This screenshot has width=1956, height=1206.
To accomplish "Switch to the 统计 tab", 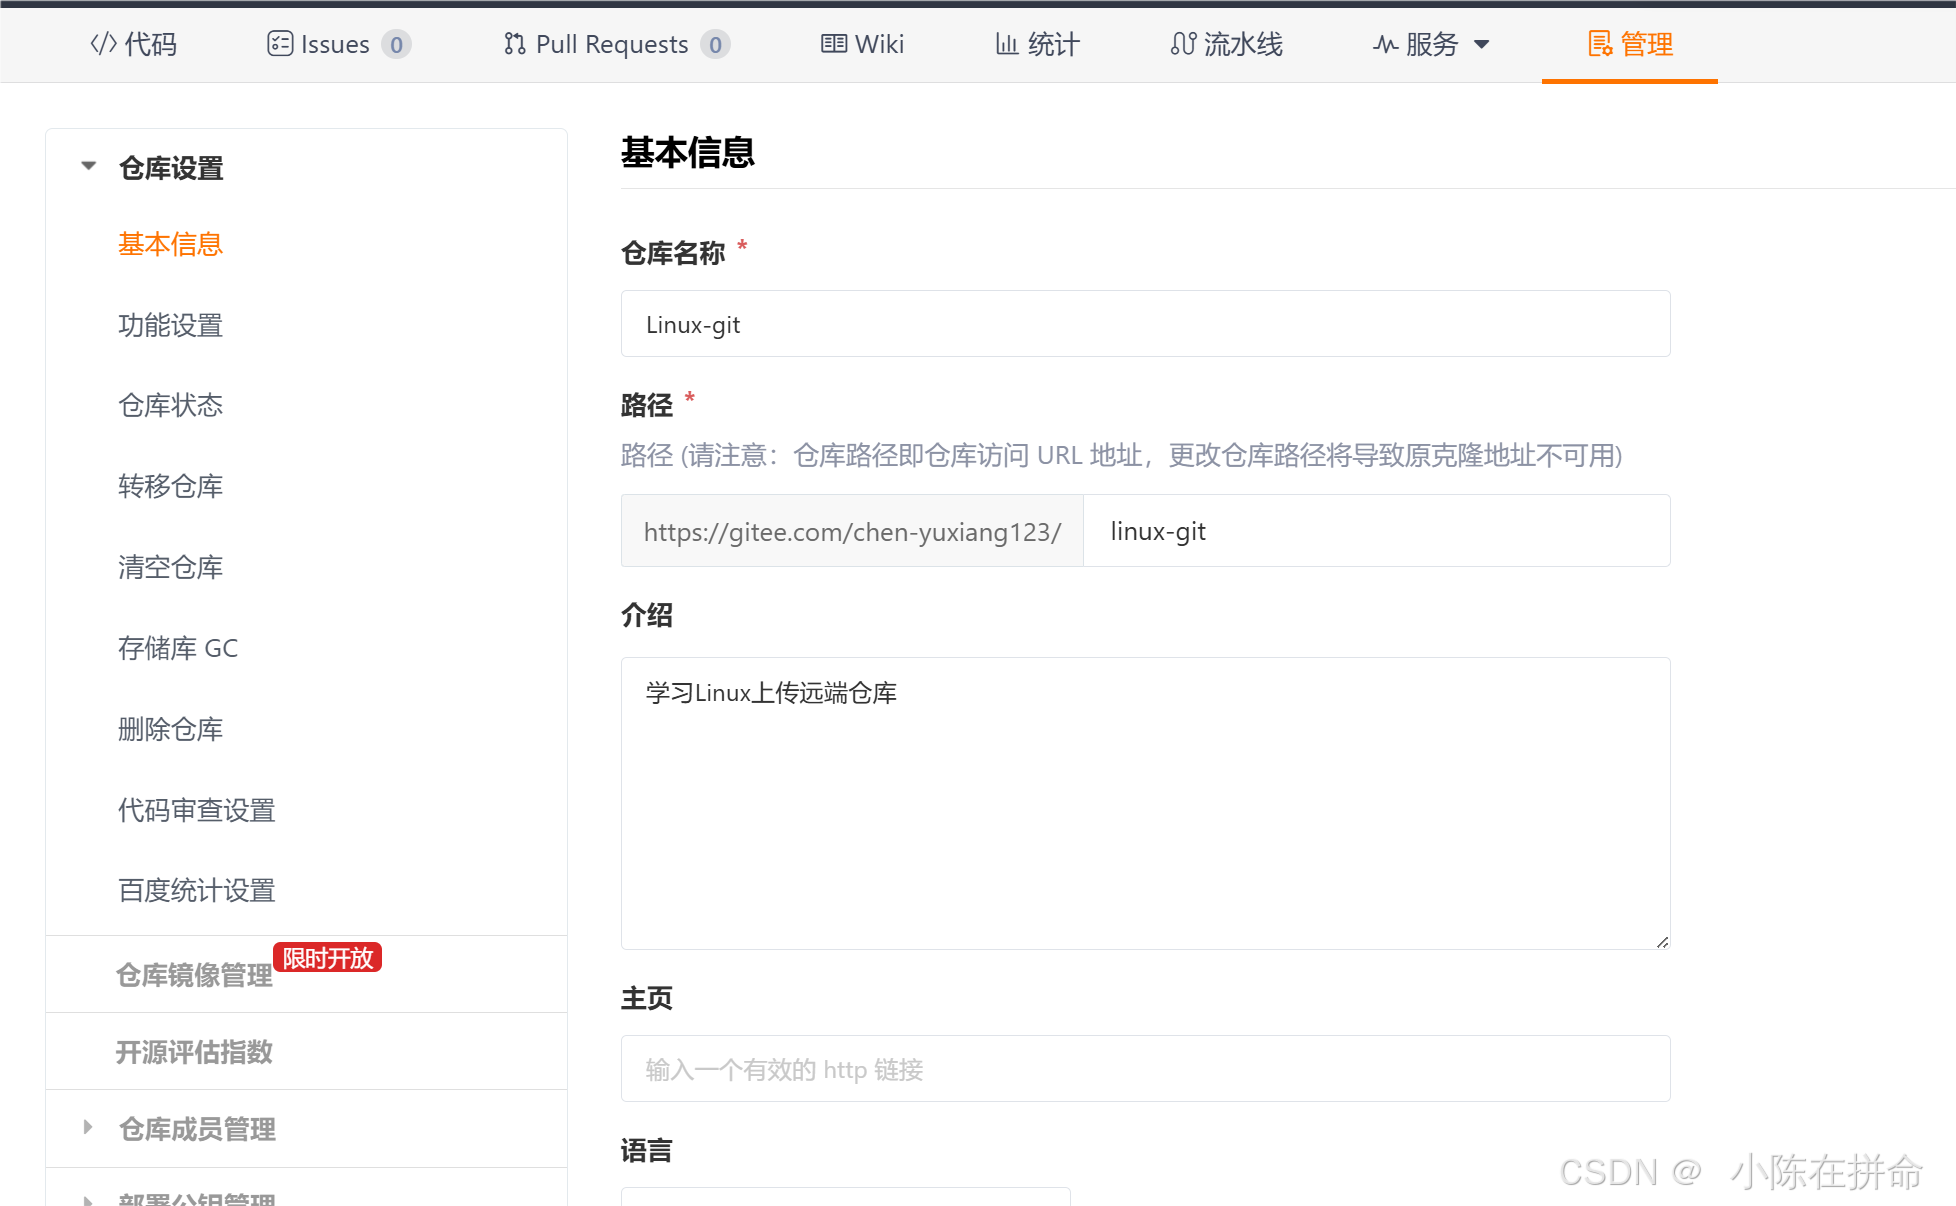I will [x=1053, y=44].
